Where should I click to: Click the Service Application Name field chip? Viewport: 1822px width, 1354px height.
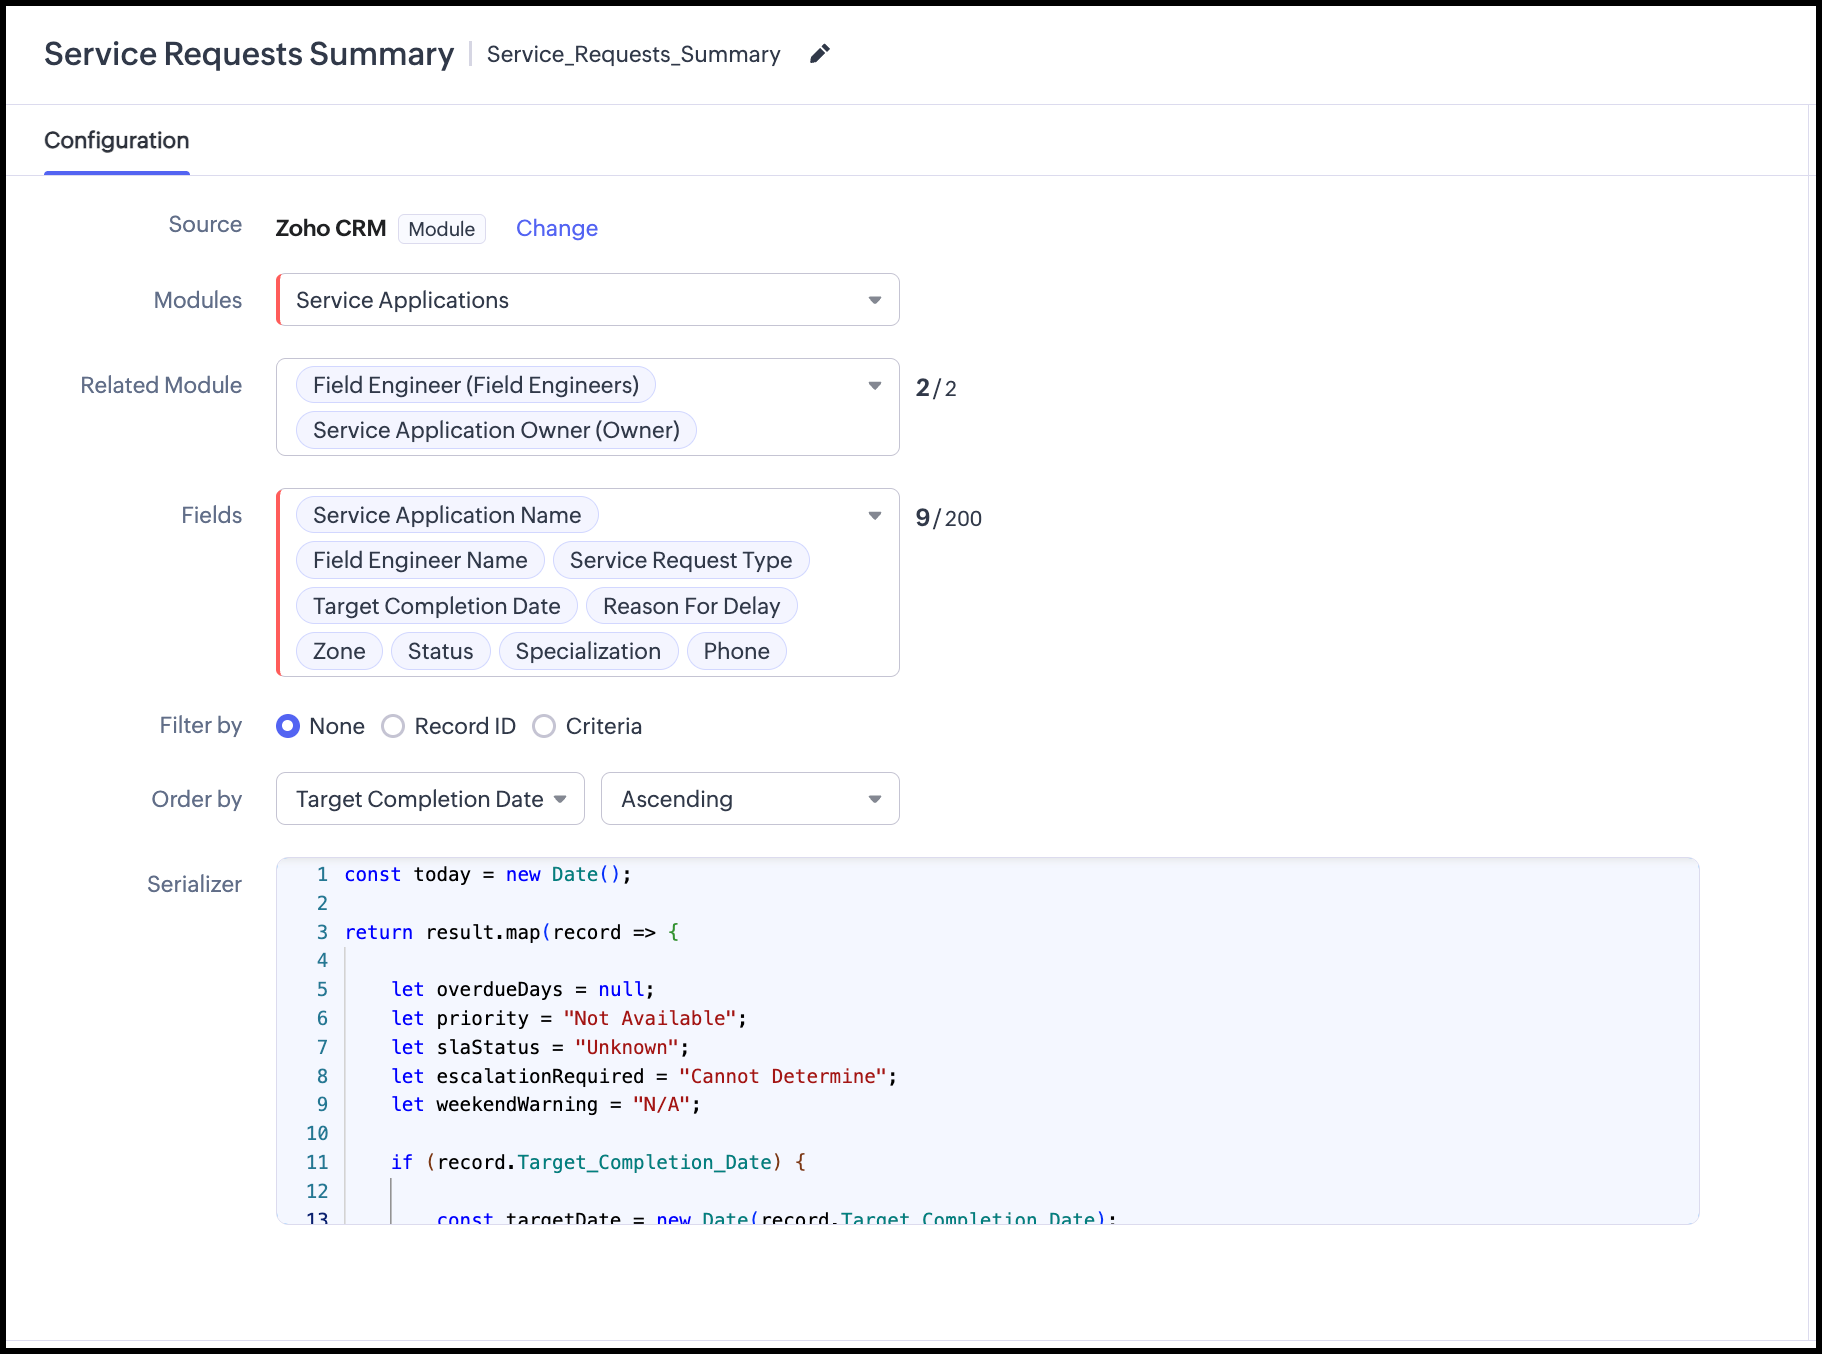(x=447, y=515)
